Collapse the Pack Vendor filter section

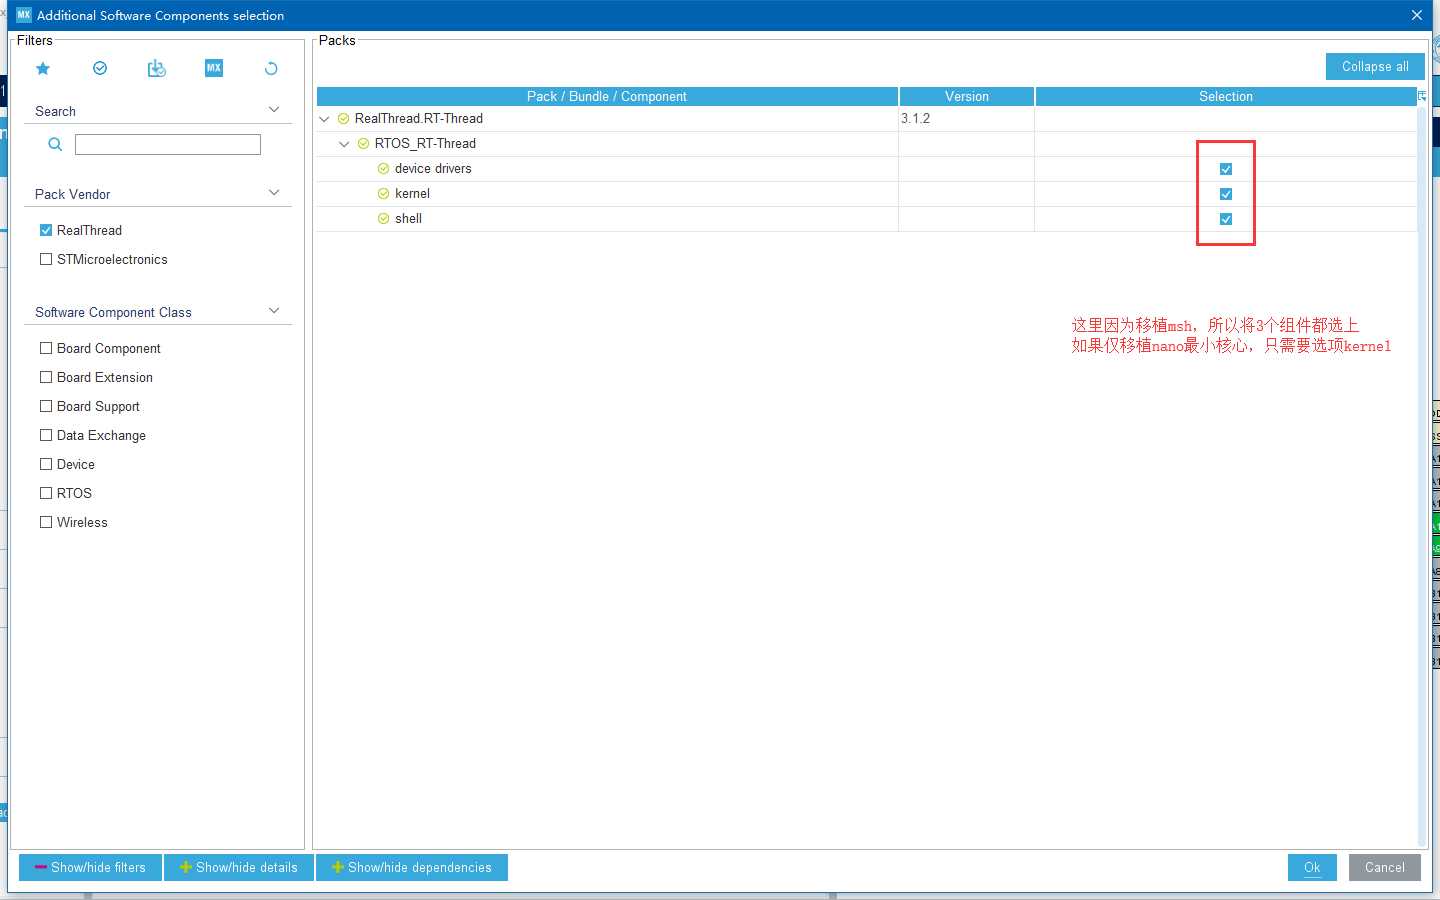pyautogui.click(x=274, y=192)
